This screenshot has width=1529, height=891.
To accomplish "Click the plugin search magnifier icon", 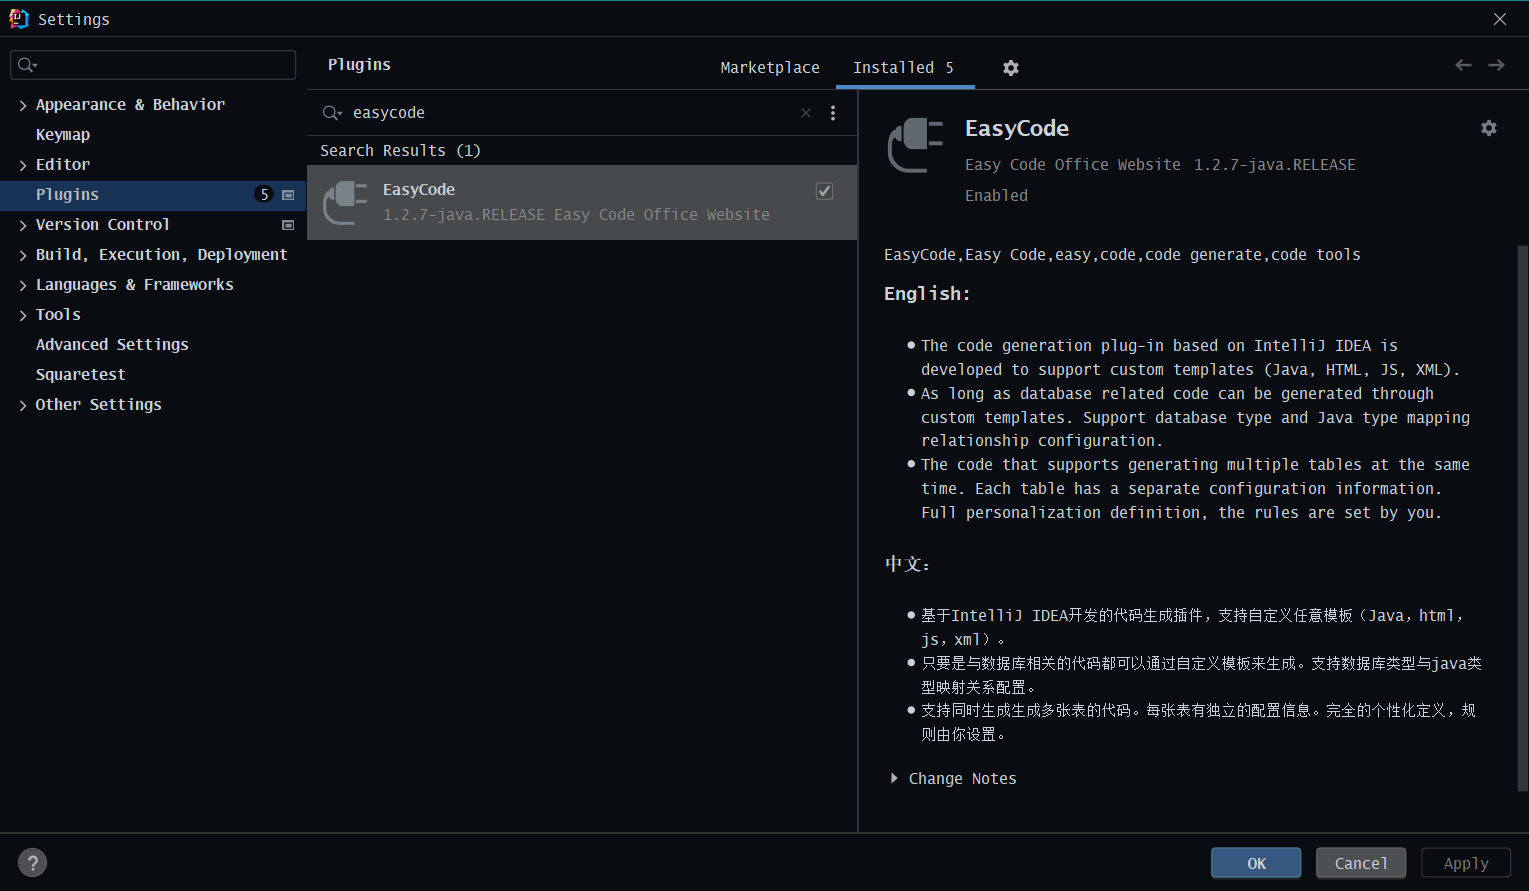I will [x=332, y=113].
